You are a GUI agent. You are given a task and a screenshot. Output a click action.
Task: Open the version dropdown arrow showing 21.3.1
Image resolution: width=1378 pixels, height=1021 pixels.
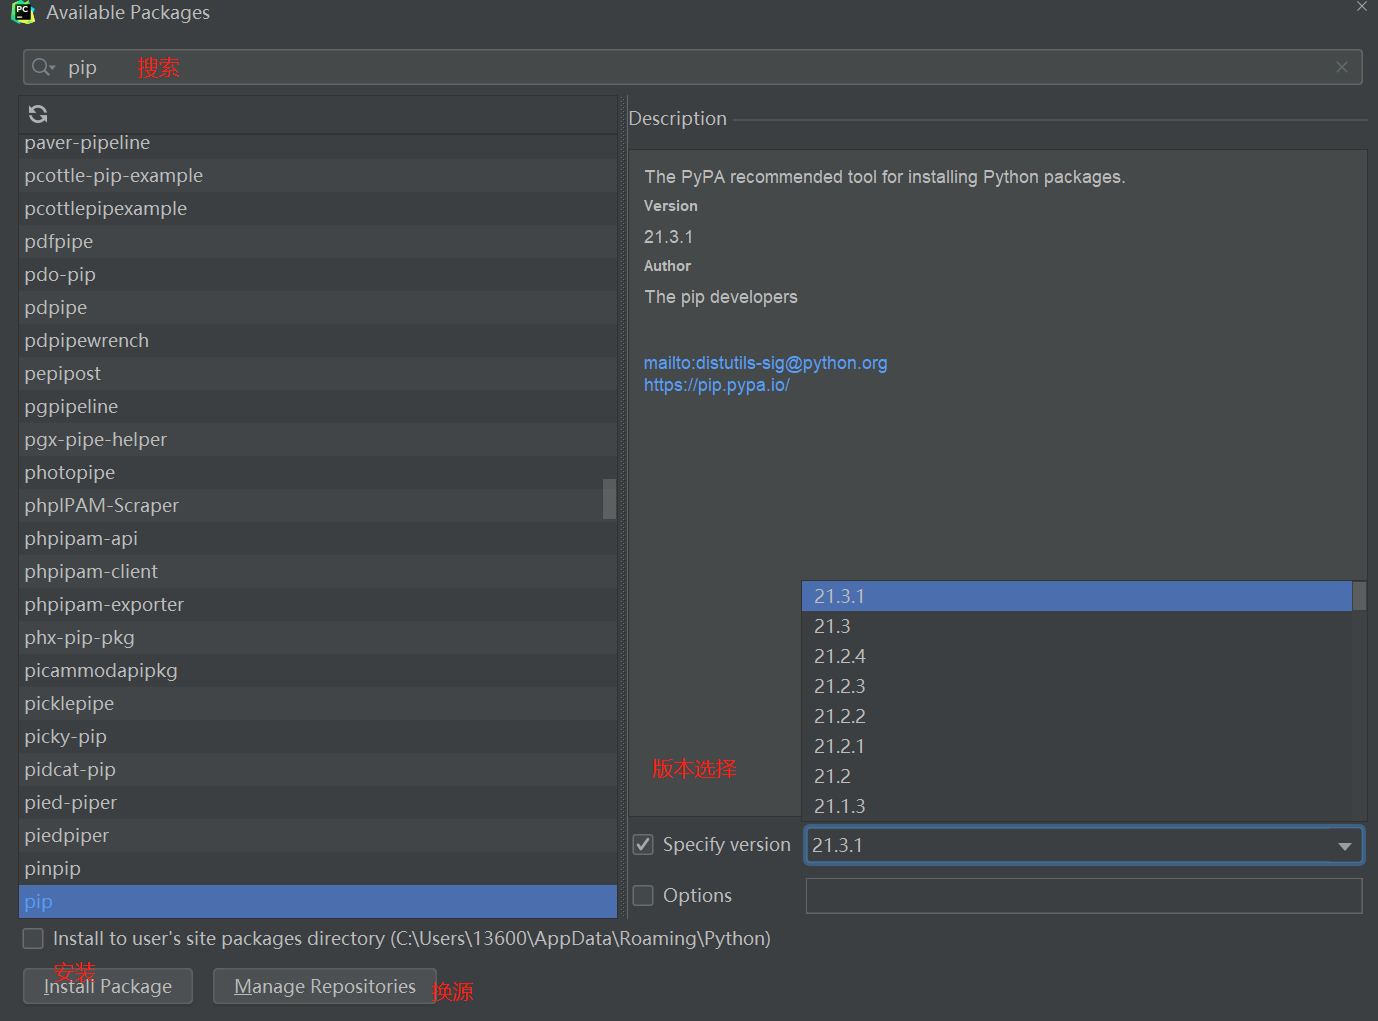[x=1345, y=846]
